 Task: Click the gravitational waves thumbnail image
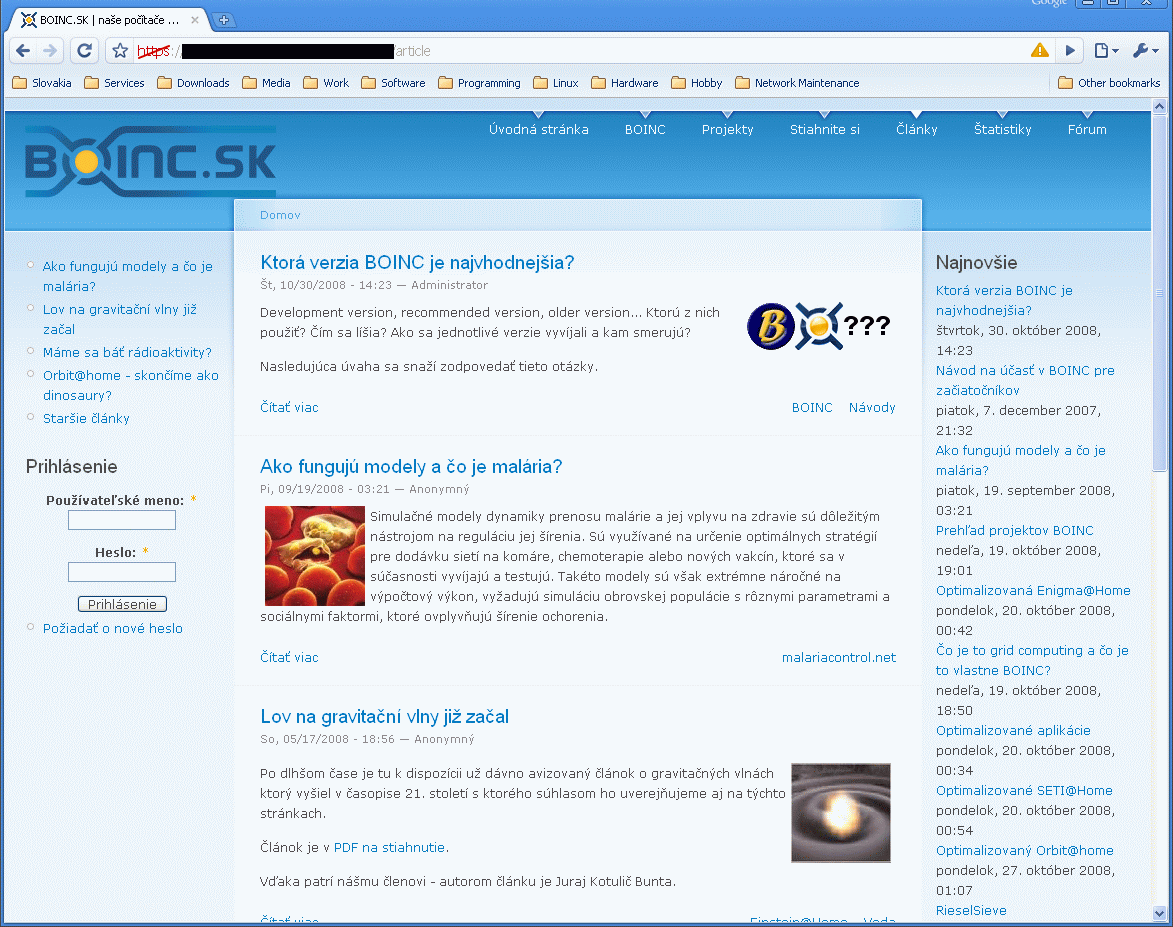click(x=841, y=813)
